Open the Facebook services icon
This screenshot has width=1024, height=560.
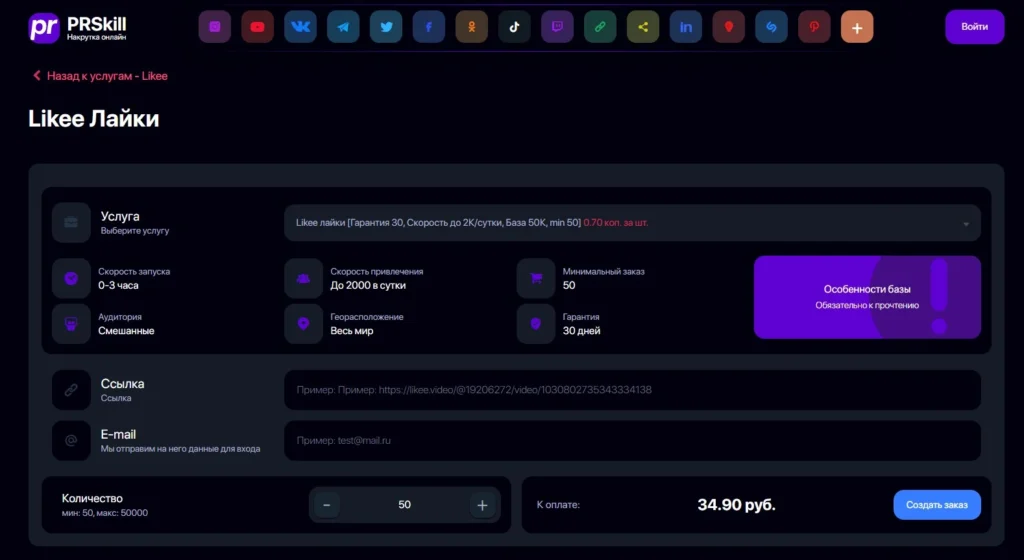[x=429, y=27]
